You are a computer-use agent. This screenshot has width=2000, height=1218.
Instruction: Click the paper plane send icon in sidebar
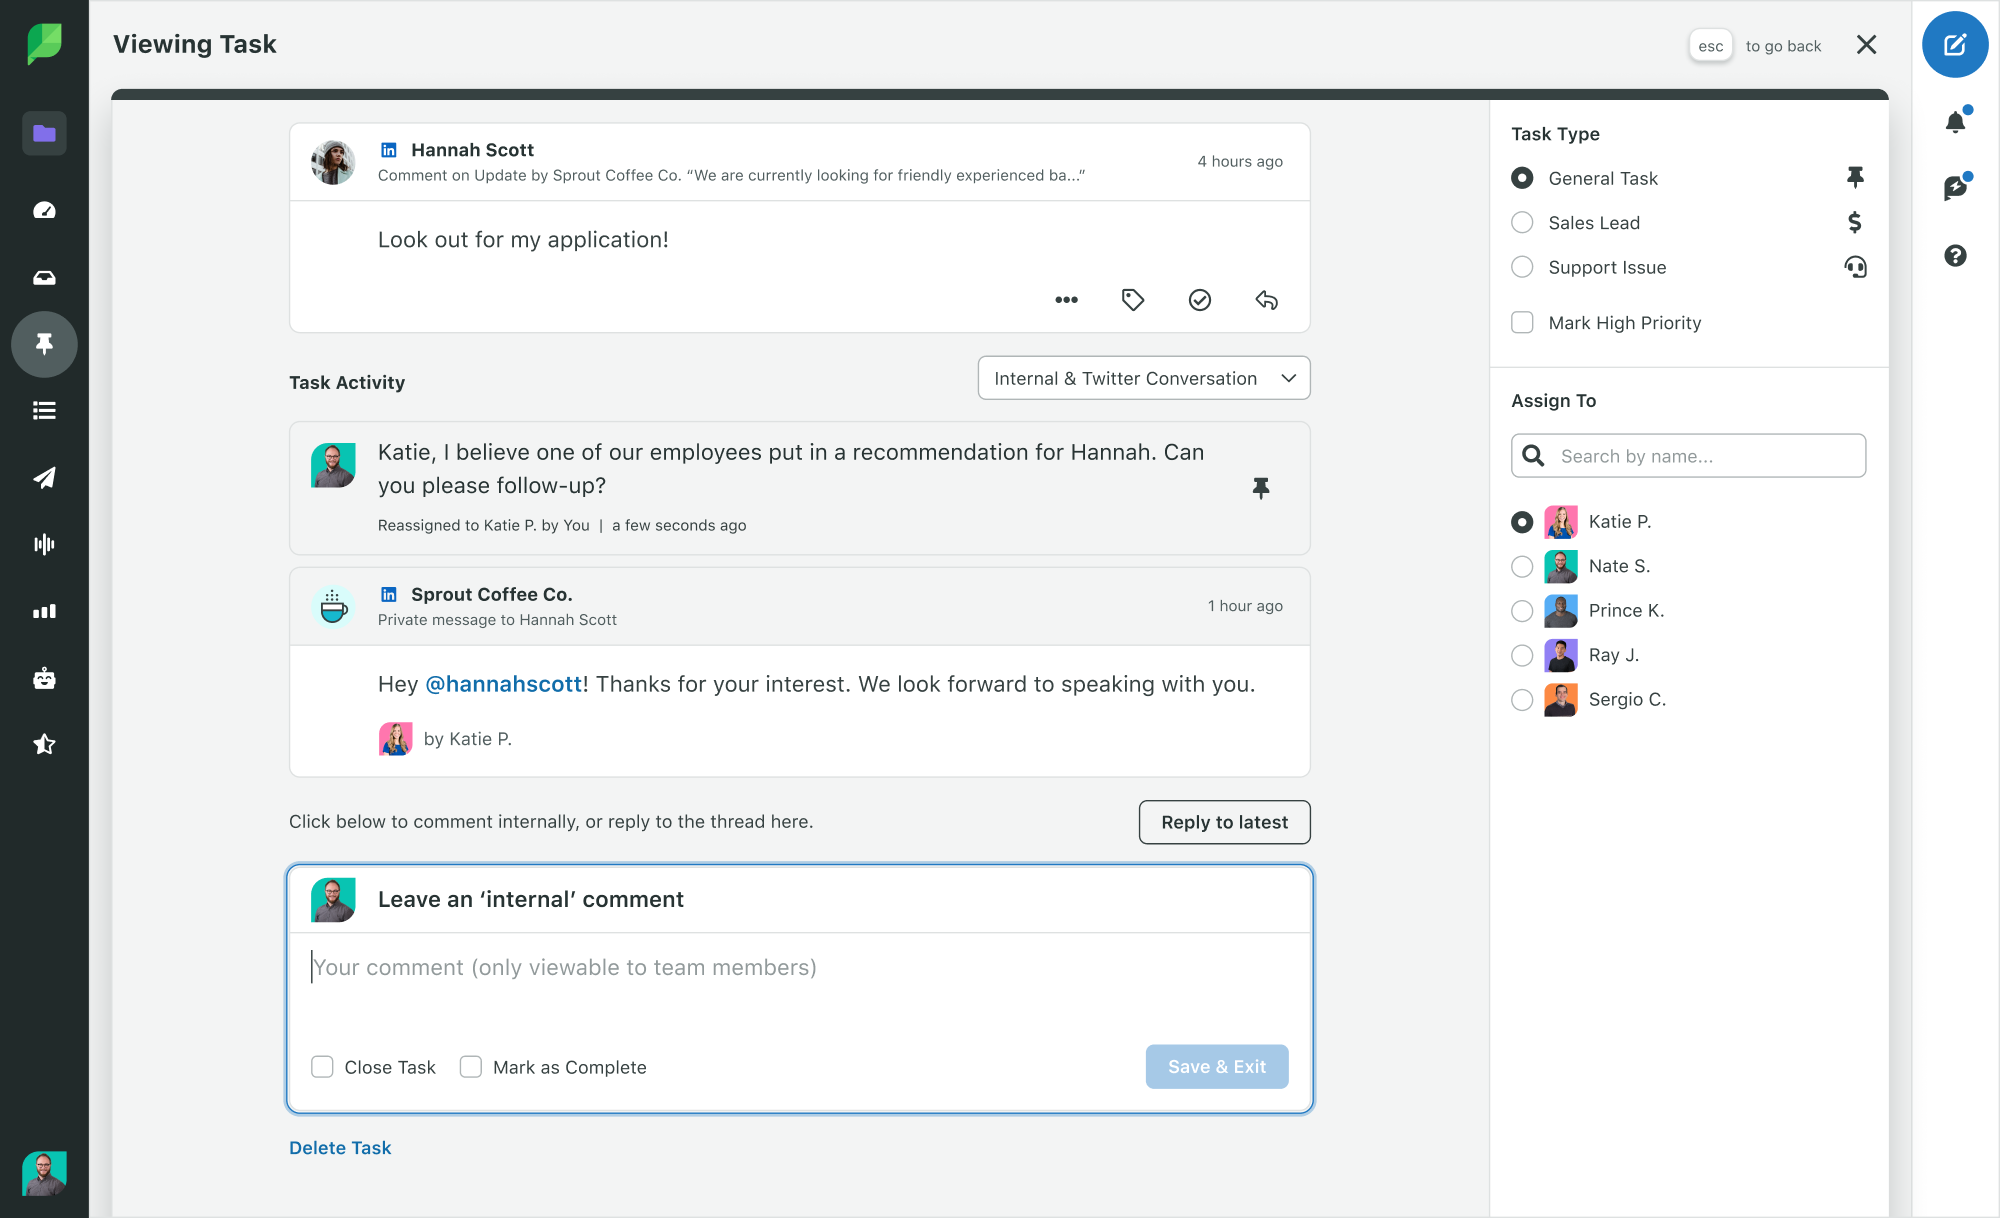pos(44,477)
